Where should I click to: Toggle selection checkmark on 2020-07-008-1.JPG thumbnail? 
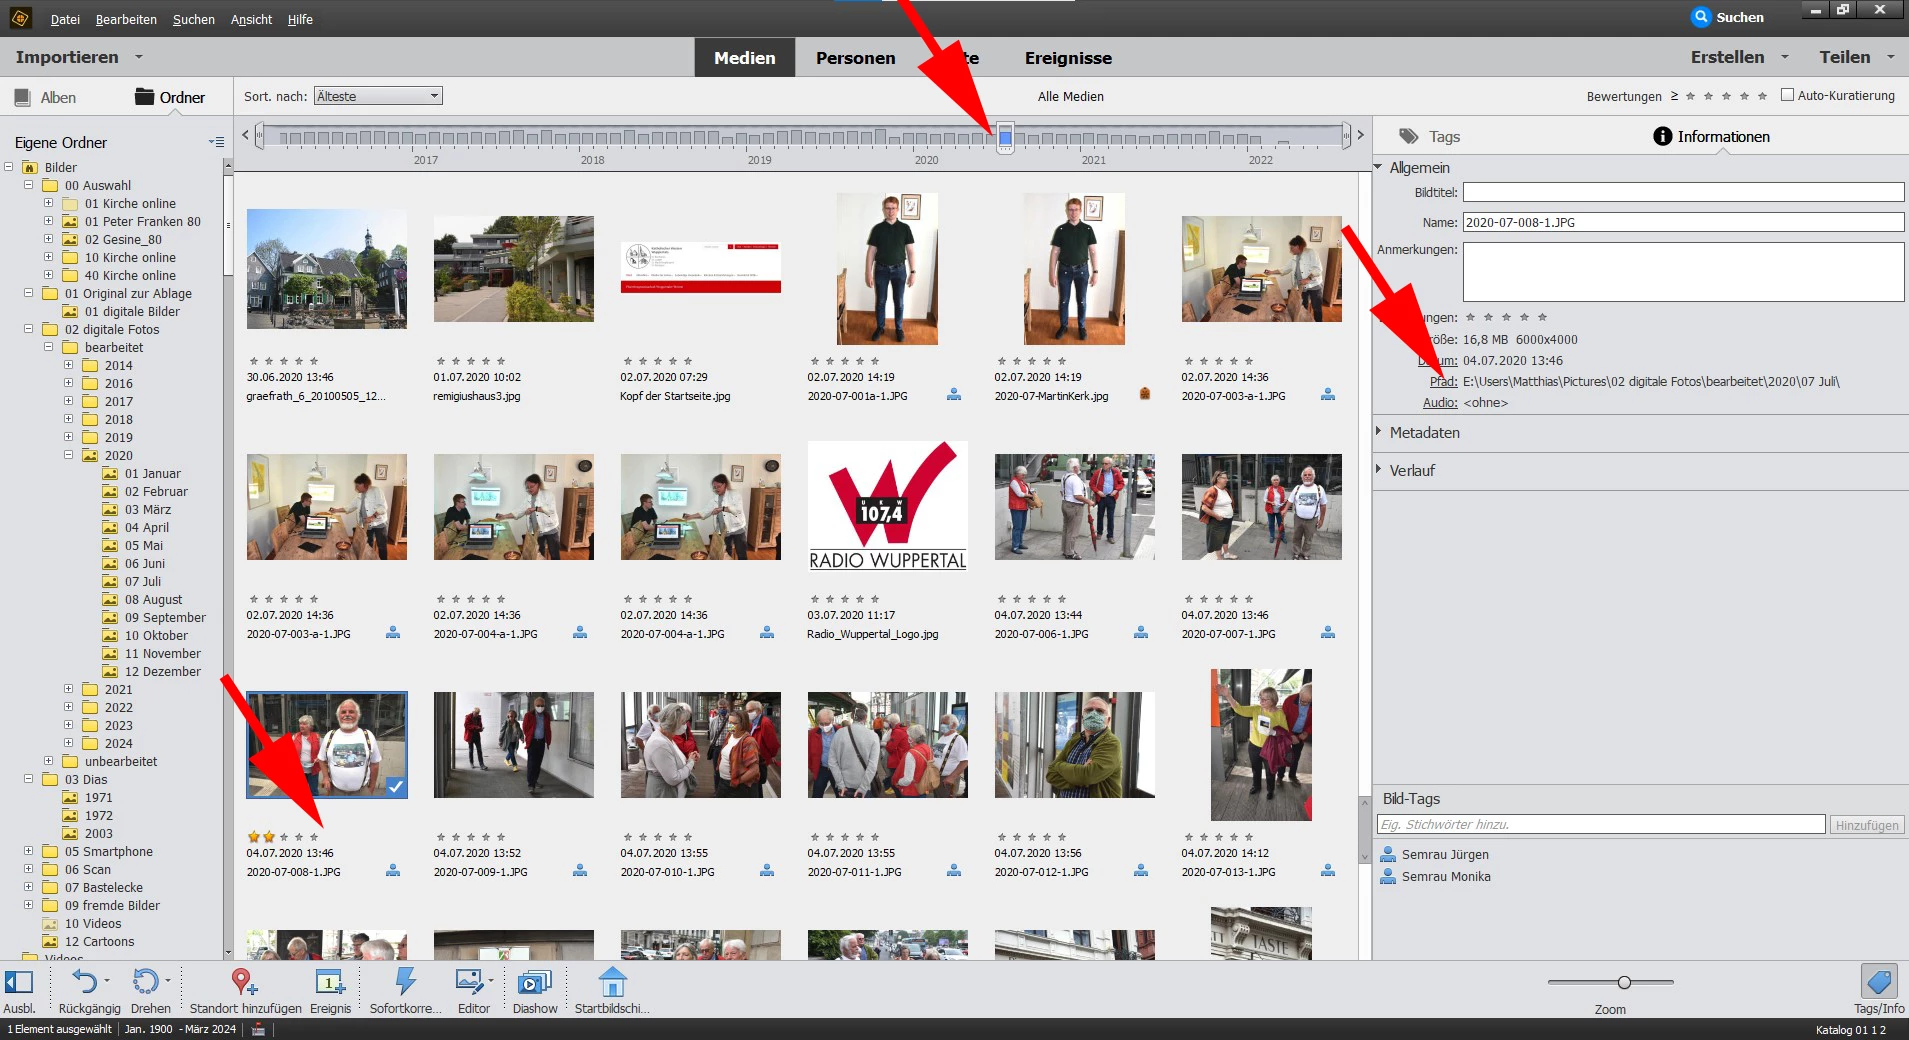pyautogui.click(x=396, y=787)
